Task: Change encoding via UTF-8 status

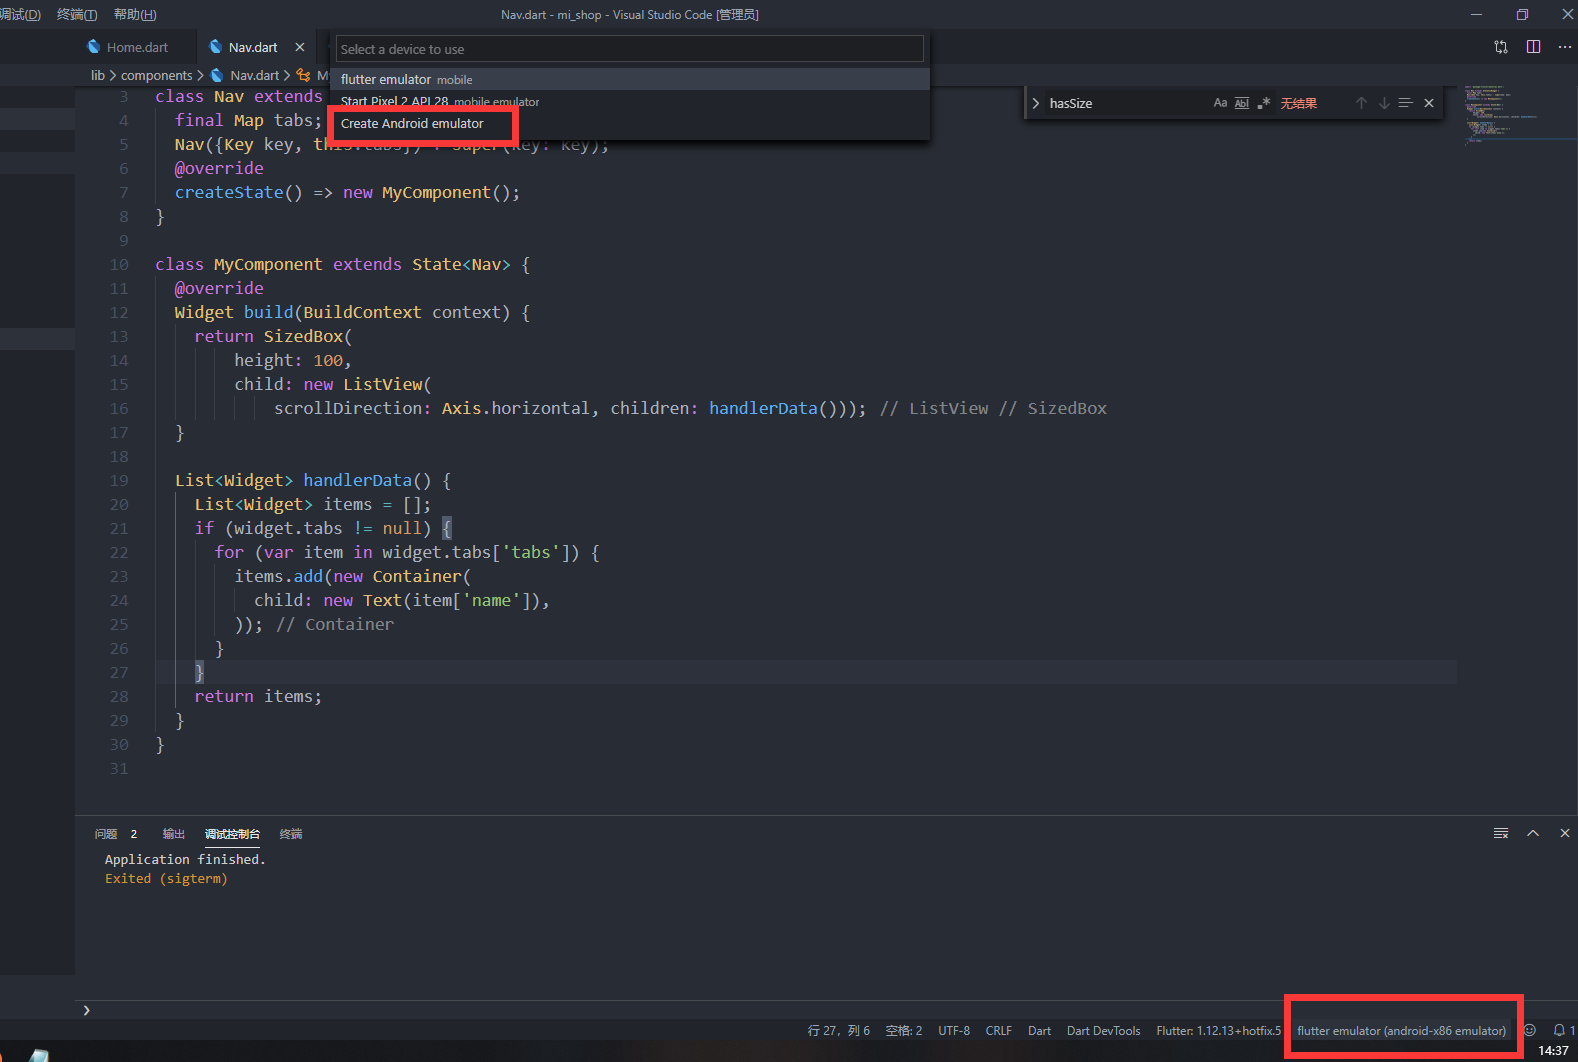Action: point(954,1030)
